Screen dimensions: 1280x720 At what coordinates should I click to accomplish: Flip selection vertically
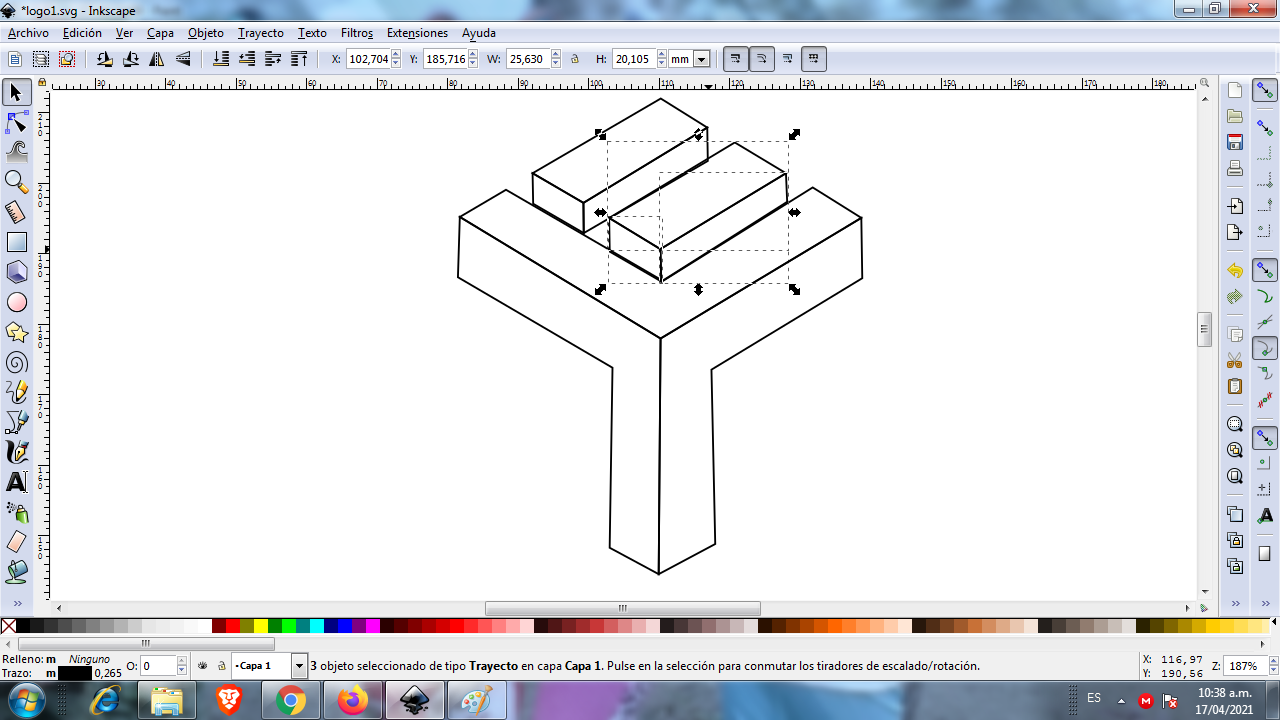183,59
